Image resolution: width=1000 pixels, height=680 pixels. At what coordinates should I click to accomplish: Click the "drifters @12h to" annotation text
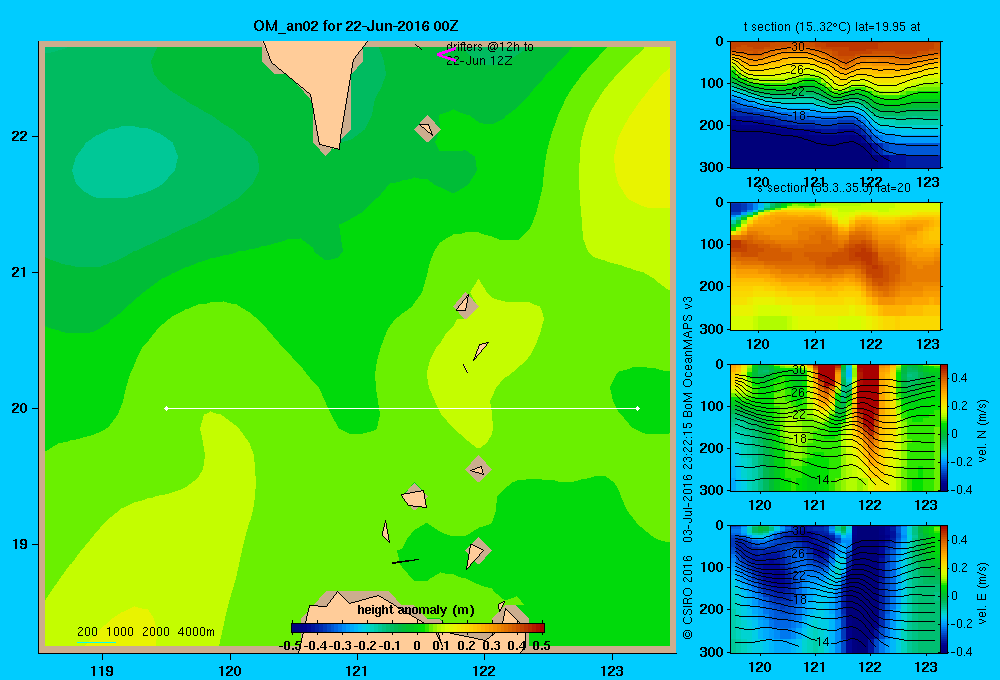(490, 47)
